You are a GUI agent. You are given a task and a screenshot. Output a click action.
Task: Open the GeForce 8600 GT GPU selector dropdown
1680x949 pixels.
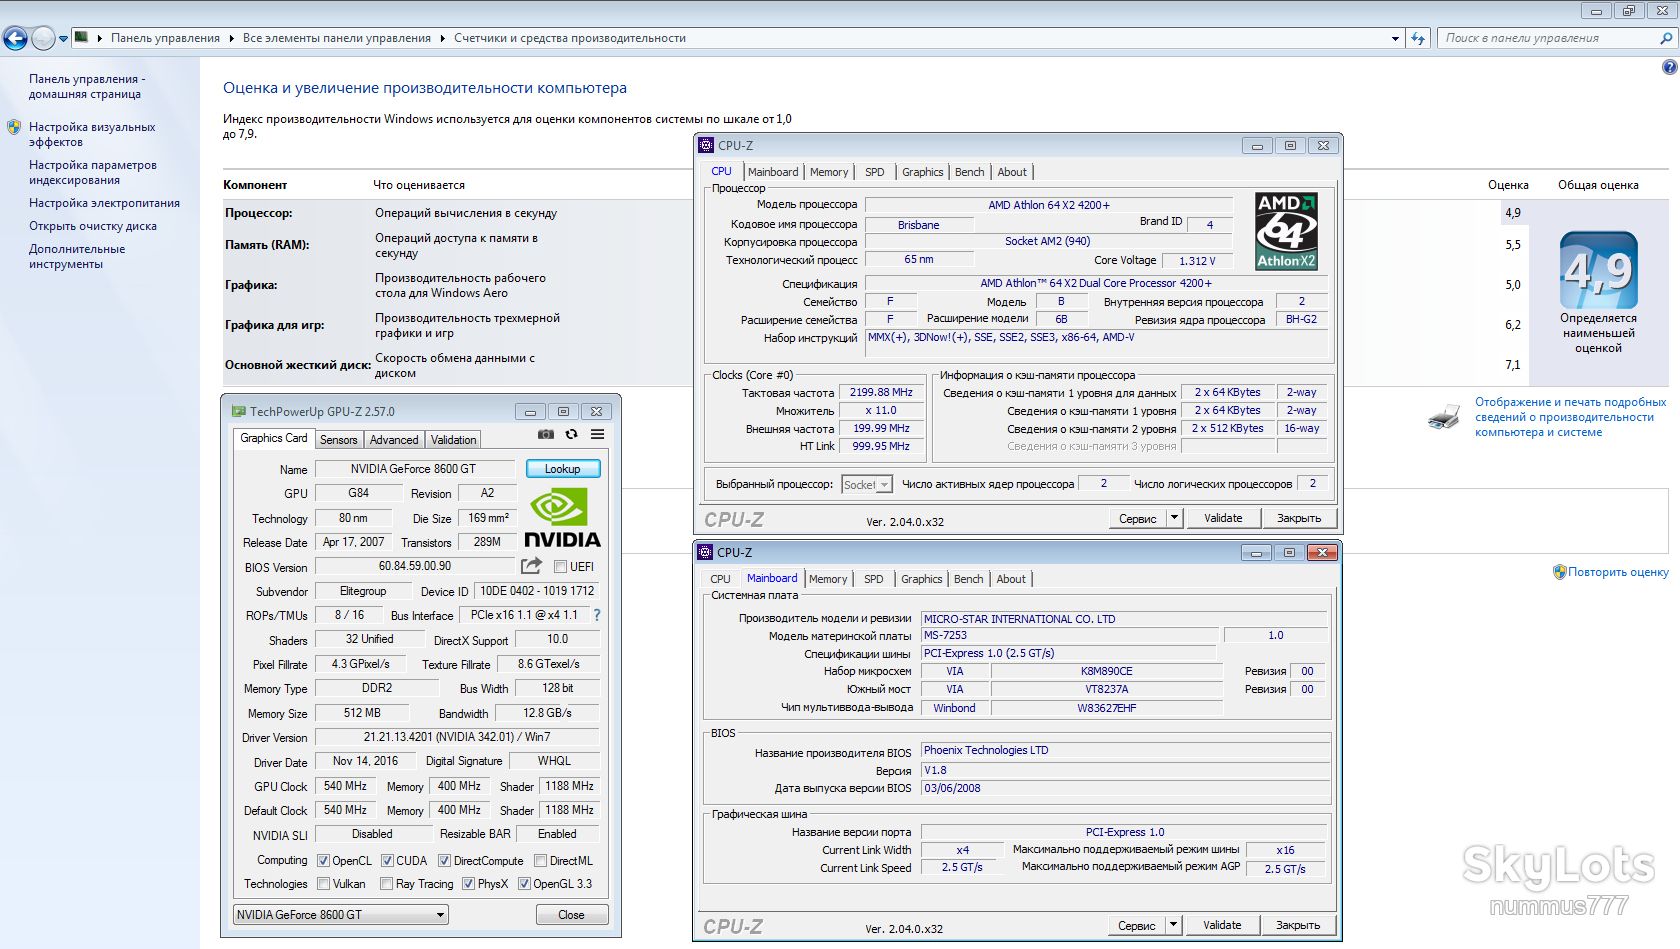[340, 915]
